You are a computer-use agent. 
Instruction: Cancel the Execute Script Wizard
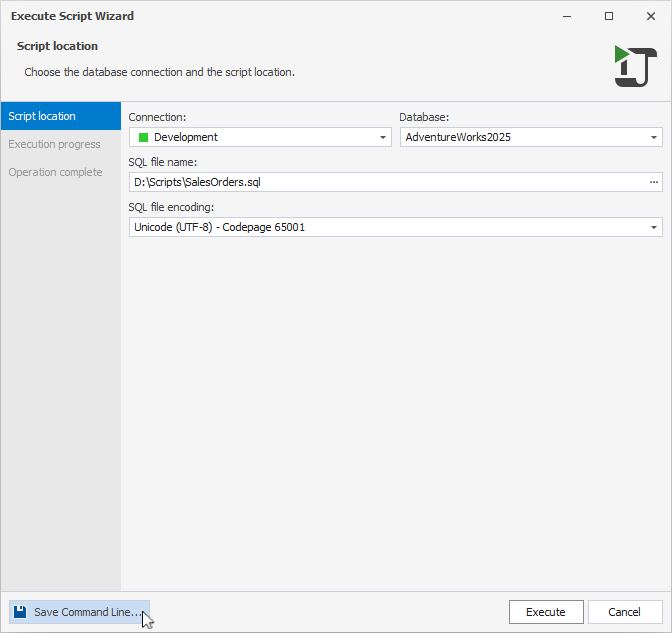click(x=625, y=612)
